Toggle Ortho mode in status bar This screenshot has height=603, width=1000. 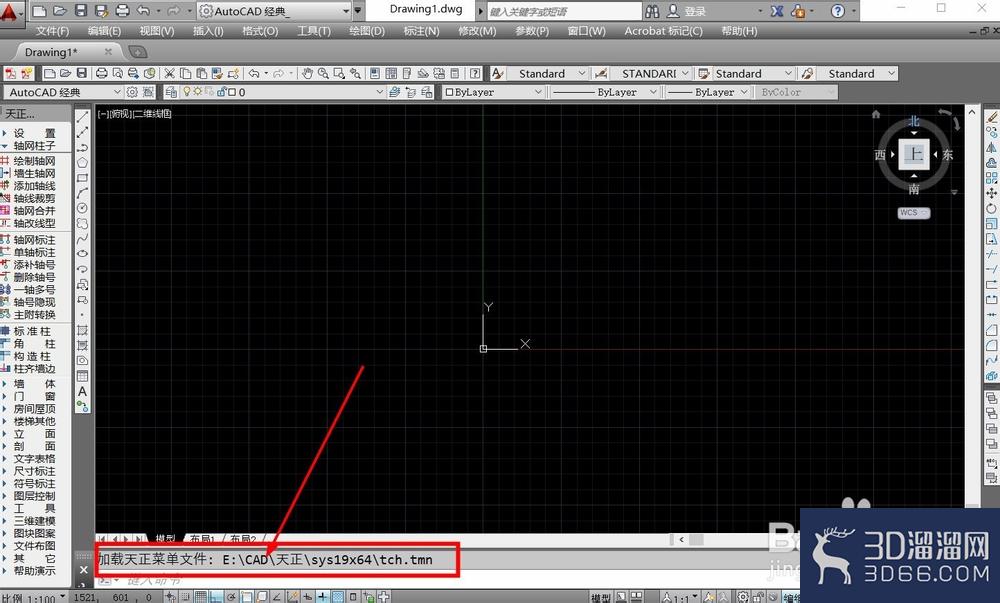[216, 597]
